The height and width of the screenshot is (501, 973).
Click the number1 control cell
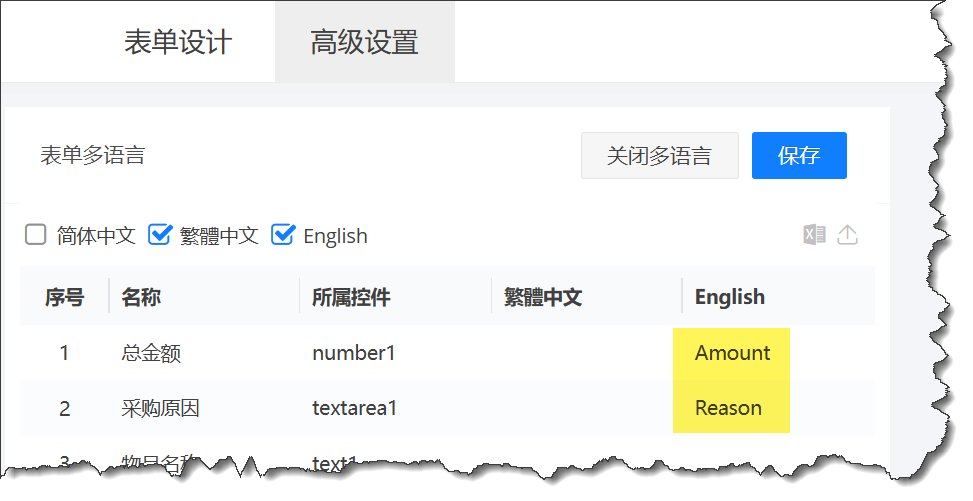(x=354, y=353)
